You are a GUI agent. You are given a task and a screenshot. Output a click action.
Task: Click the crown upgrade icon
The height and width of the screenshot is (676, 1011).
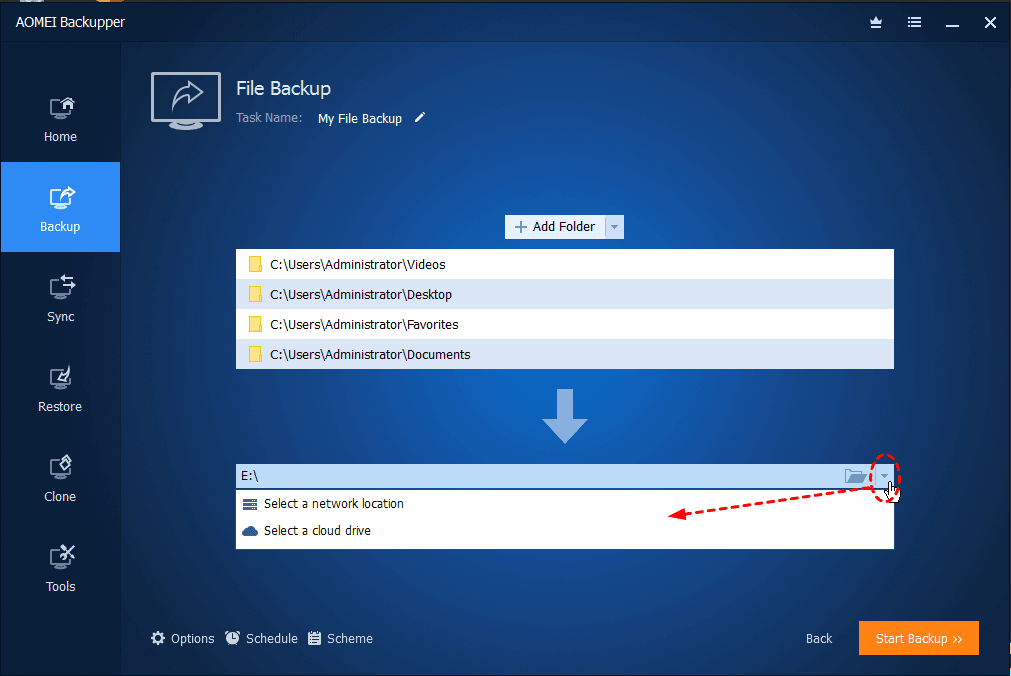pyautogui.click(x=876, y=23)
